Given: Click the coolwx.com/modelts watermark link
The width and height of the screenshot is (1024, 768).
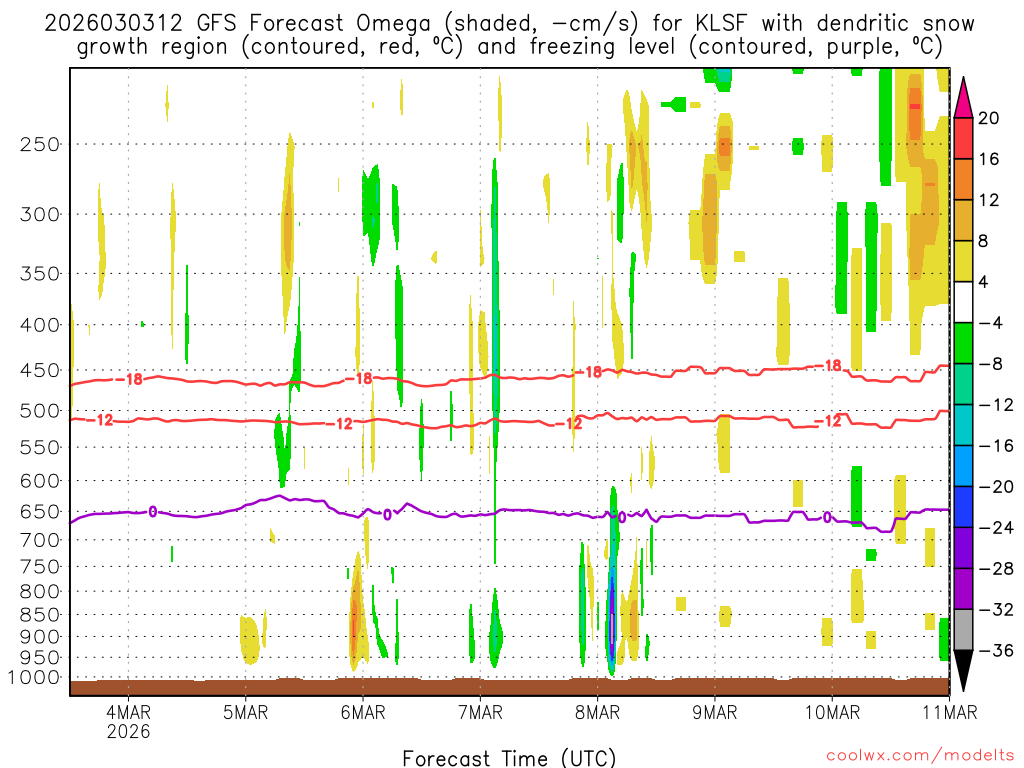Looking at the screenshot, I should coord(920,756).
